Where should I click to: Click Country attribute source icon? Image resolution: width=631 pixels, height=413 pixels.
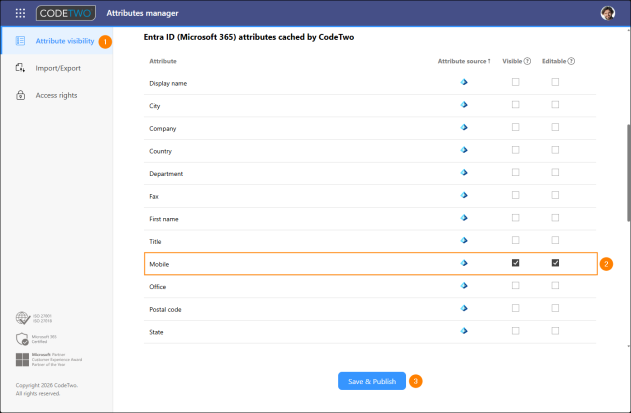464,150
